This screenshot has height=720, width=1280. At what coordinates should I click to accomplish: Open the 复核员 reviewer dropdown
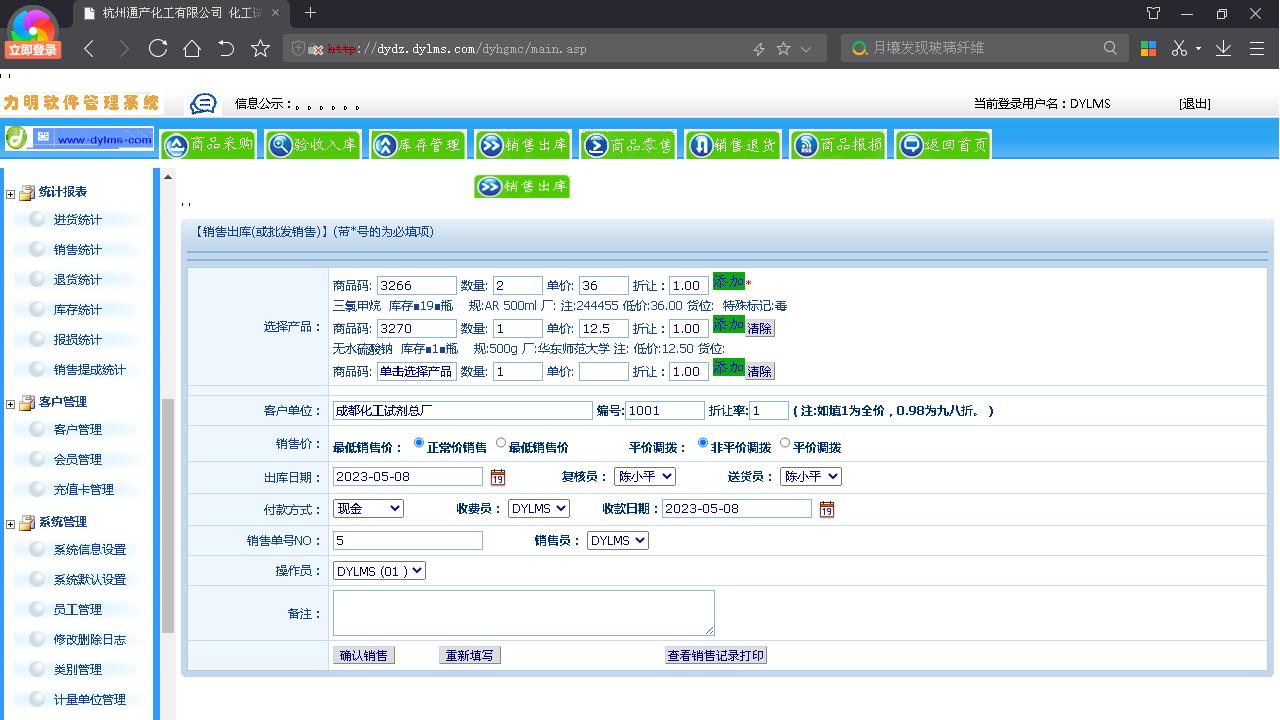click(647, 476)
